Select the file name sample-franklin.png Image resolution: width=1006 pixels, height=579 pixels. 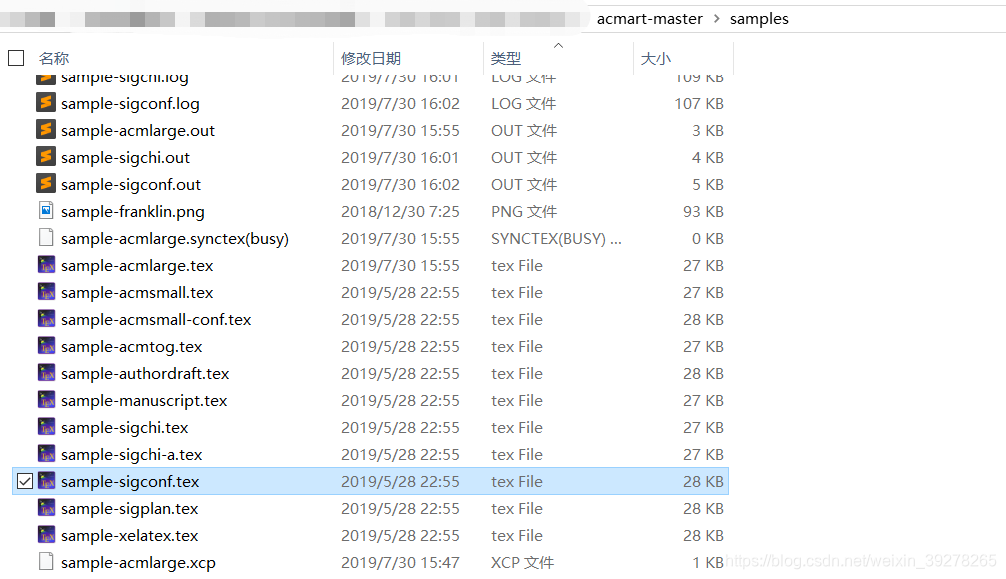pyautogui.click(x=133, y=211)
